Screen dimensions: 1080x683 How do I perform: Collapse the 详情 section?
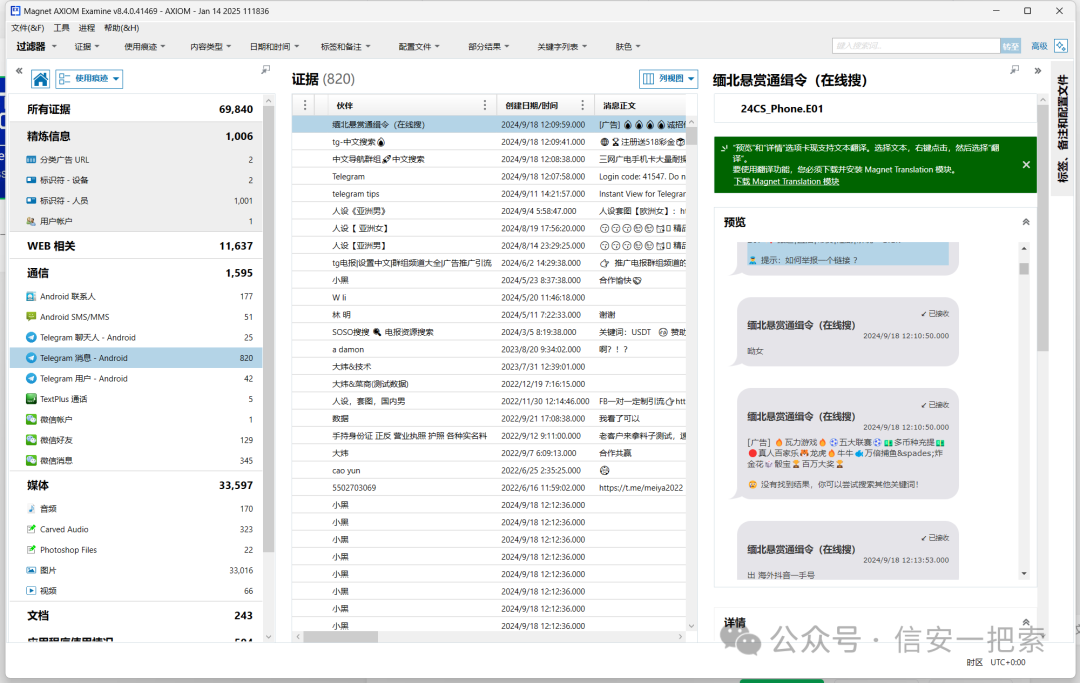pyautogui.click(x=1026, y=622)
